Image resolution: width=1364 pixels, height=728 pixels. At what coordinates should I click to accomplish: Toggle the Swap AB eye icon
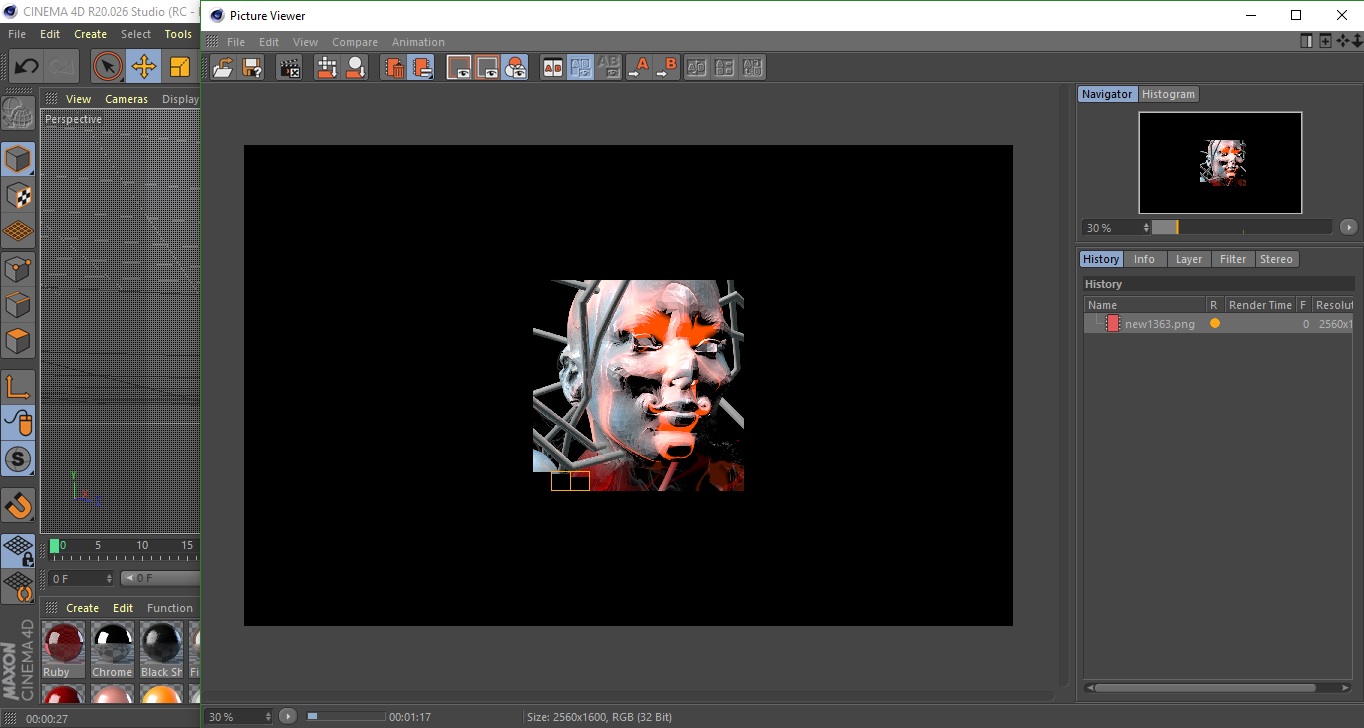pyautogui.click(x=580, y=67)
